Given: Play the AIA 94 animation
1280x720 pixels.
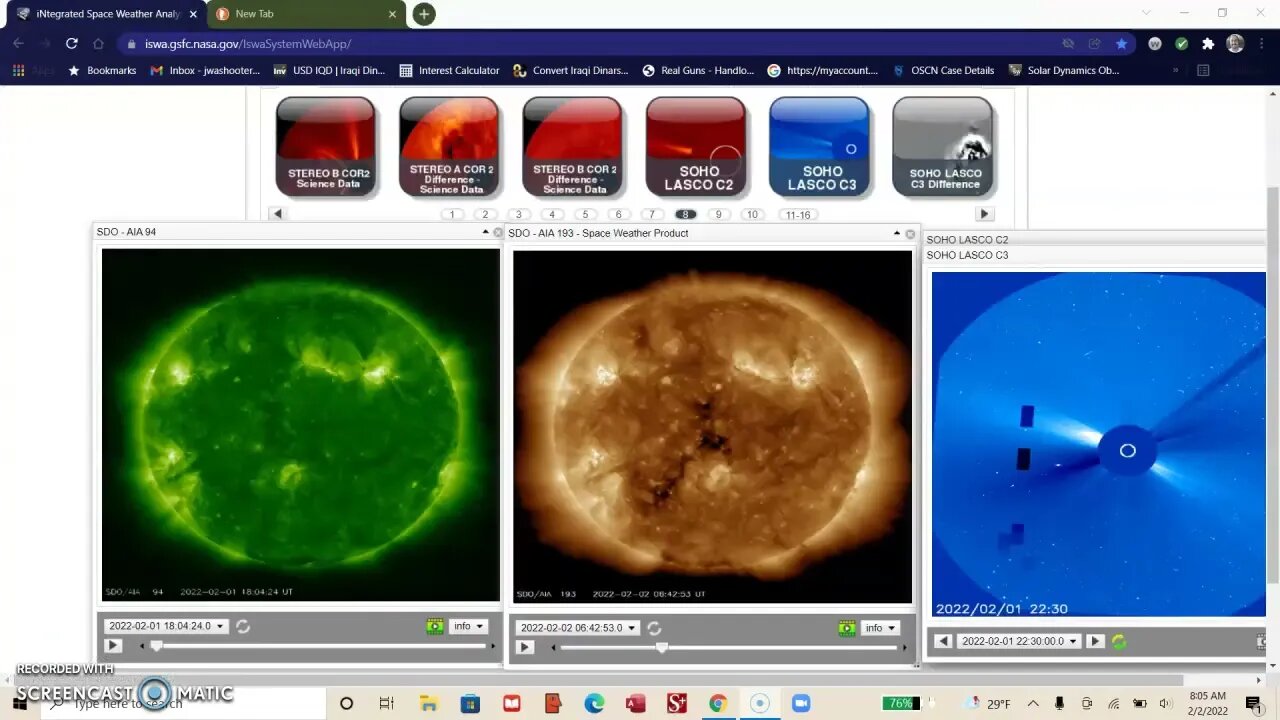Looking at the screenshot, I should click(113, 646).
